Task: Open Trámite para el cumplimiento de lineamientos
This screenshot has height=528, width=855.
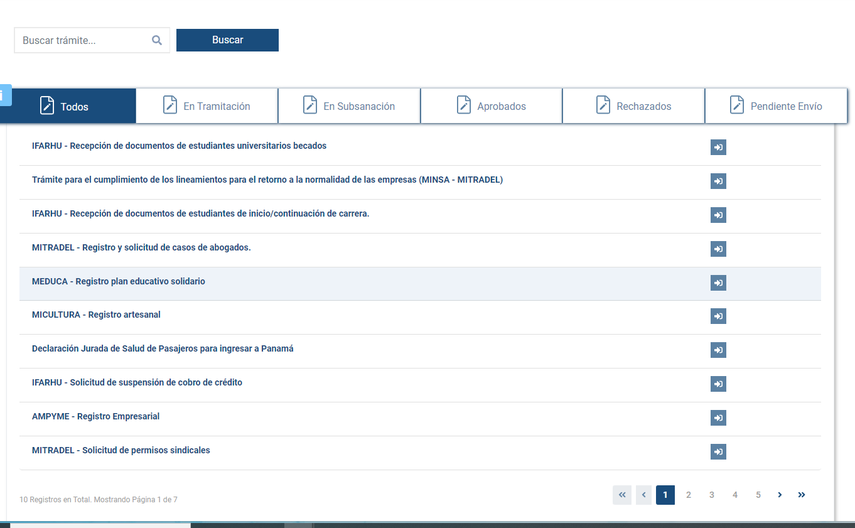Action: (267, 179)
